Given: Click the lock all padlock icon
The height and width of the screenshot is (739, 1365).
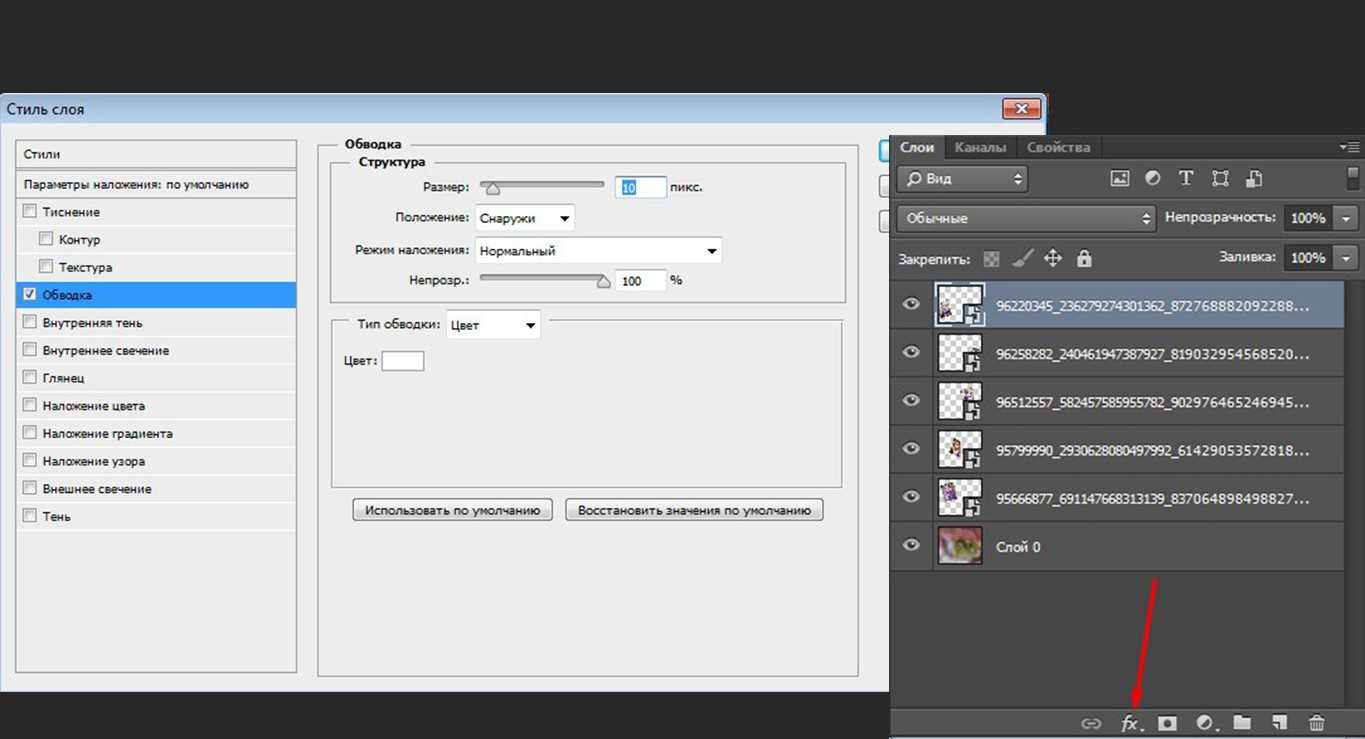Looking at the screenshot, I should point(1084,258).
